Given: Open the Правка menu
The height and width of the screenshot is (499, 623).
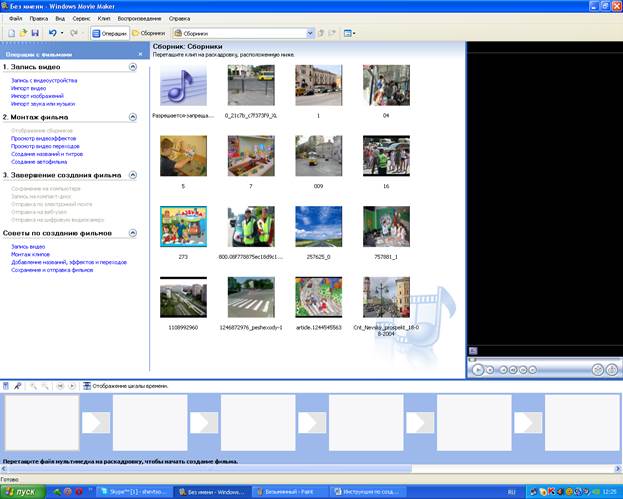Looking at the screenshot, I should click(39, 19).
